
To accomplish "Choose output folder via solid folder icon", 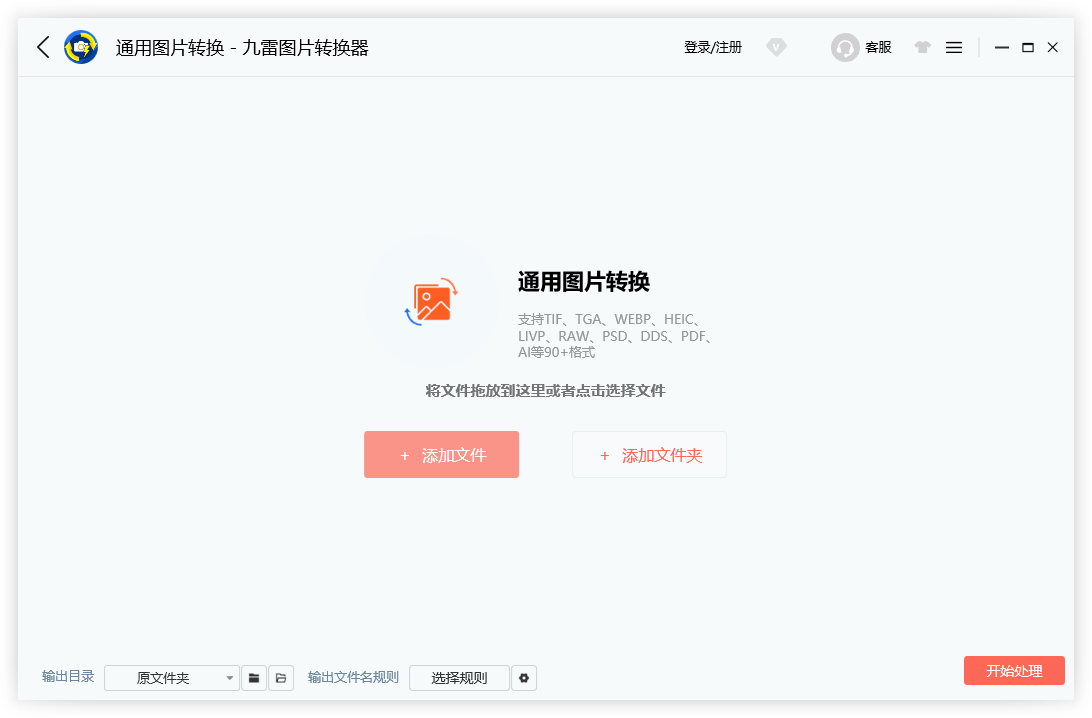I will (254, 678).
